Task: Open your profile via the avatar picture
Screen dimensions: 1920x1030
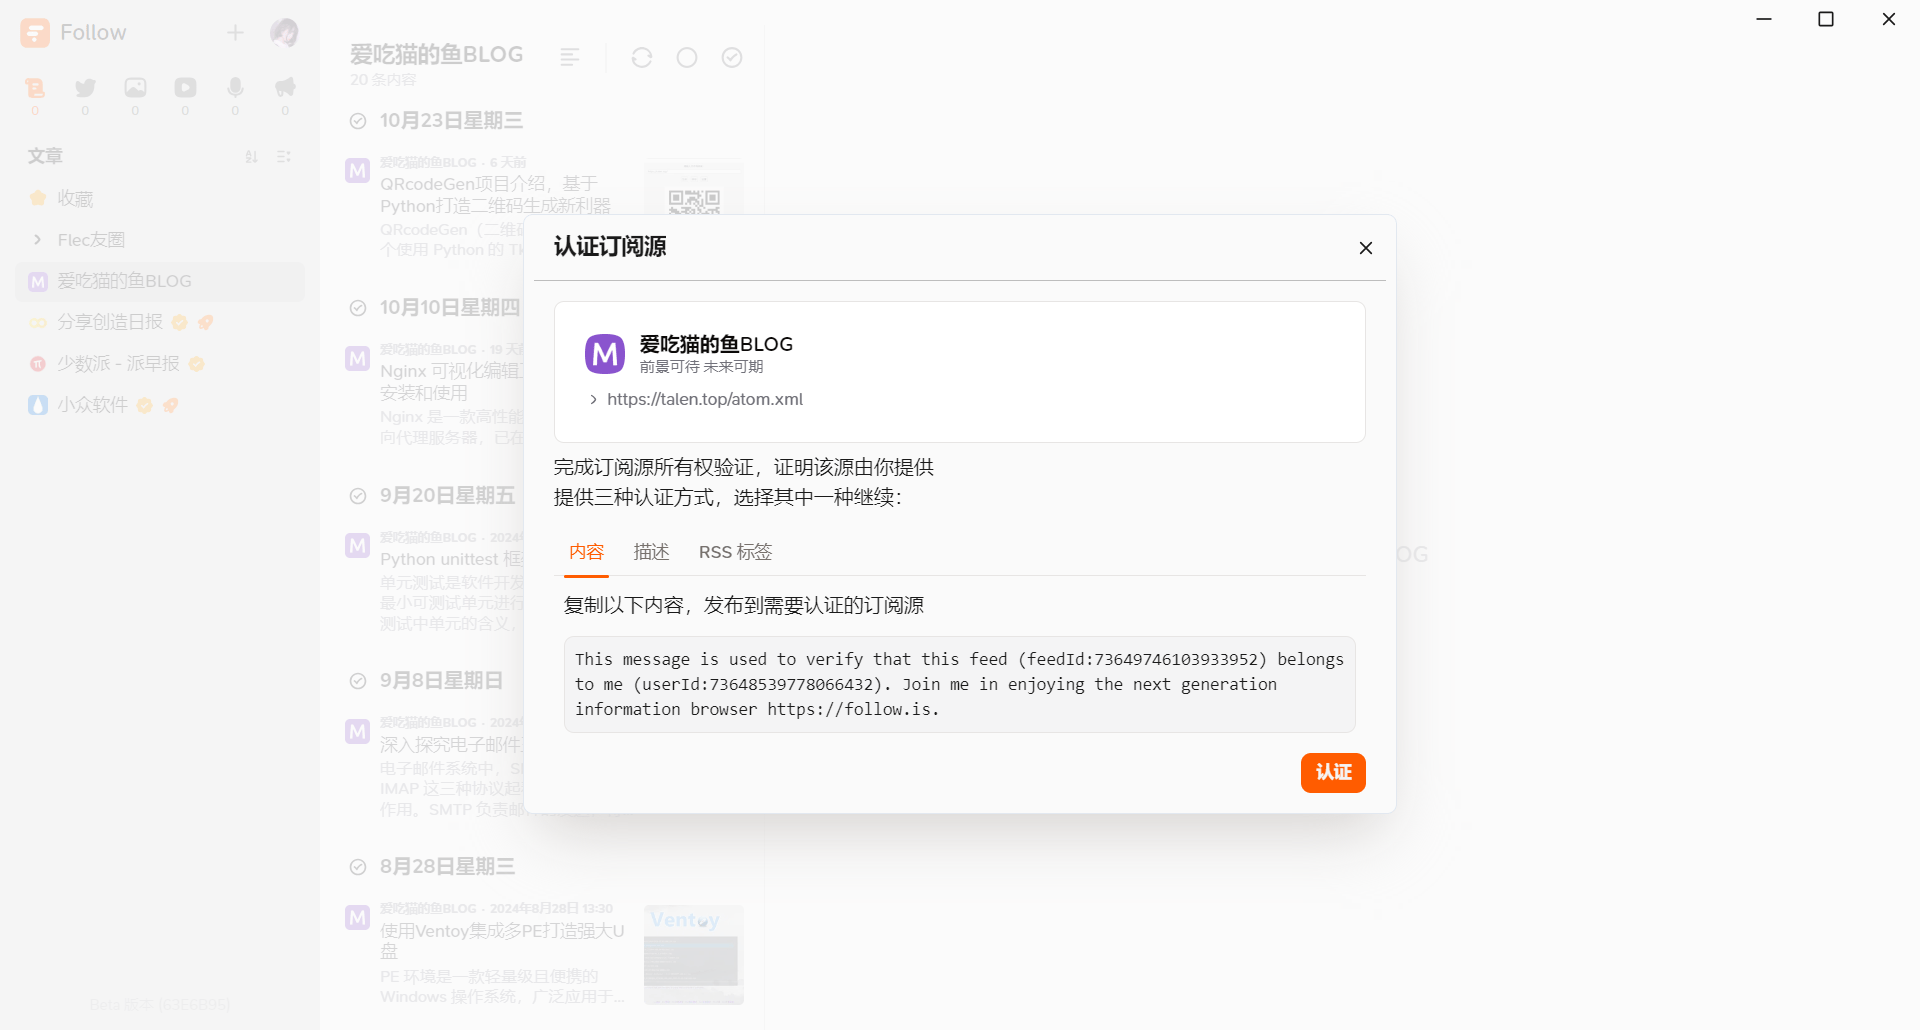Action: [x=284, y=32]
